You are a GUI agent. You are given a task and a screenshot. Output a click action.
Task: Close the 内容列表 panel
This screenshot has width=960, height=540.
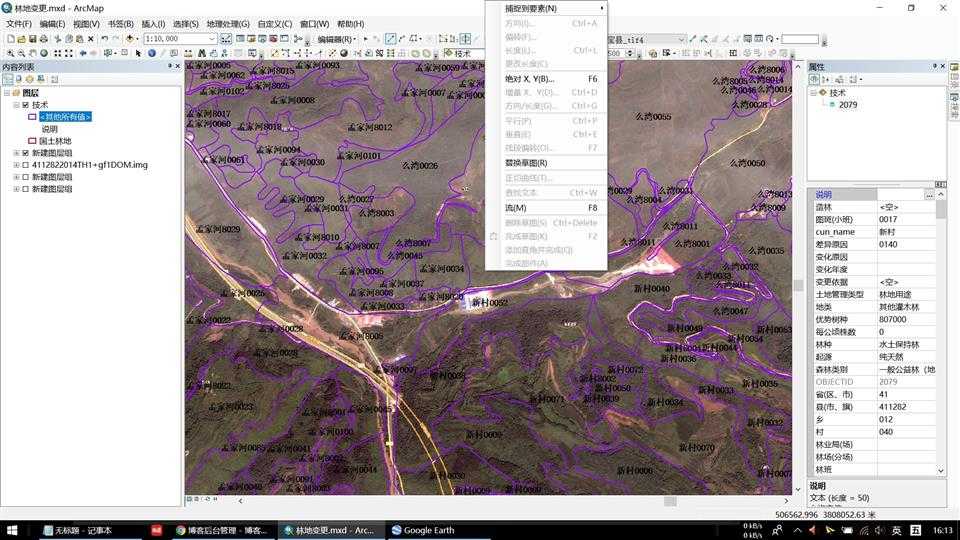point(178,66)
